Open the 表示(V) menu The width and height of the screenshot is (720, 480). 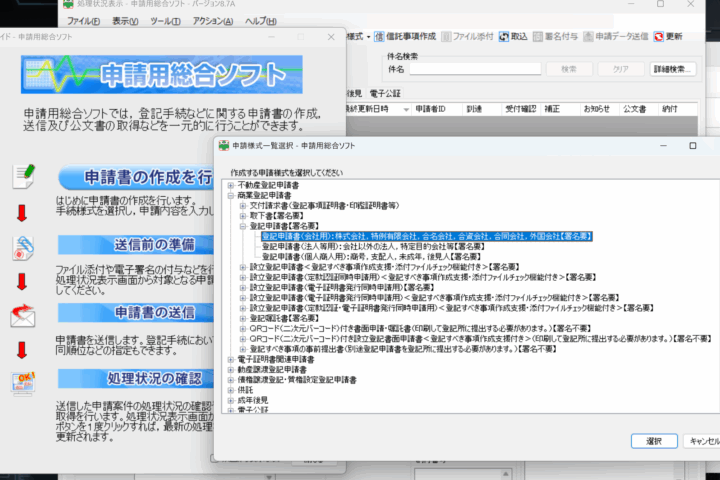tap(125, 21)
